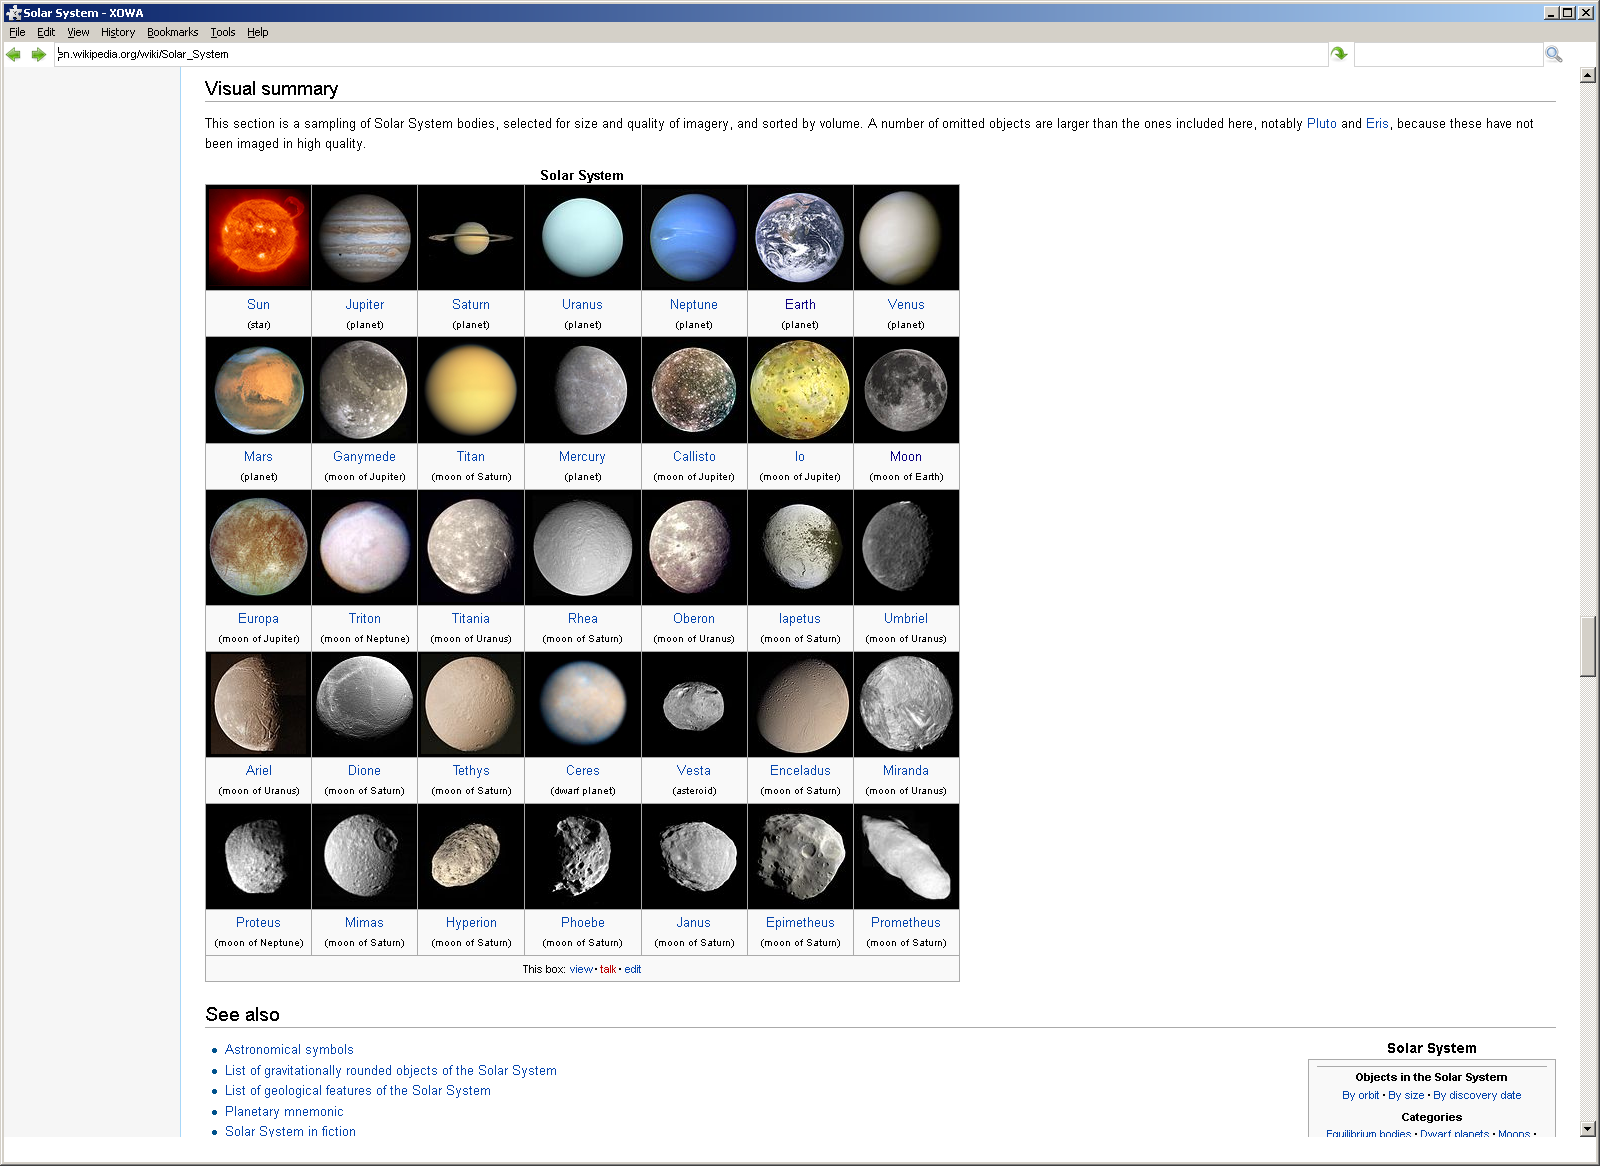Screen dimensions: 1600x1166
Task: Click the red talk link under the table
Action: (x=608, y=970)
